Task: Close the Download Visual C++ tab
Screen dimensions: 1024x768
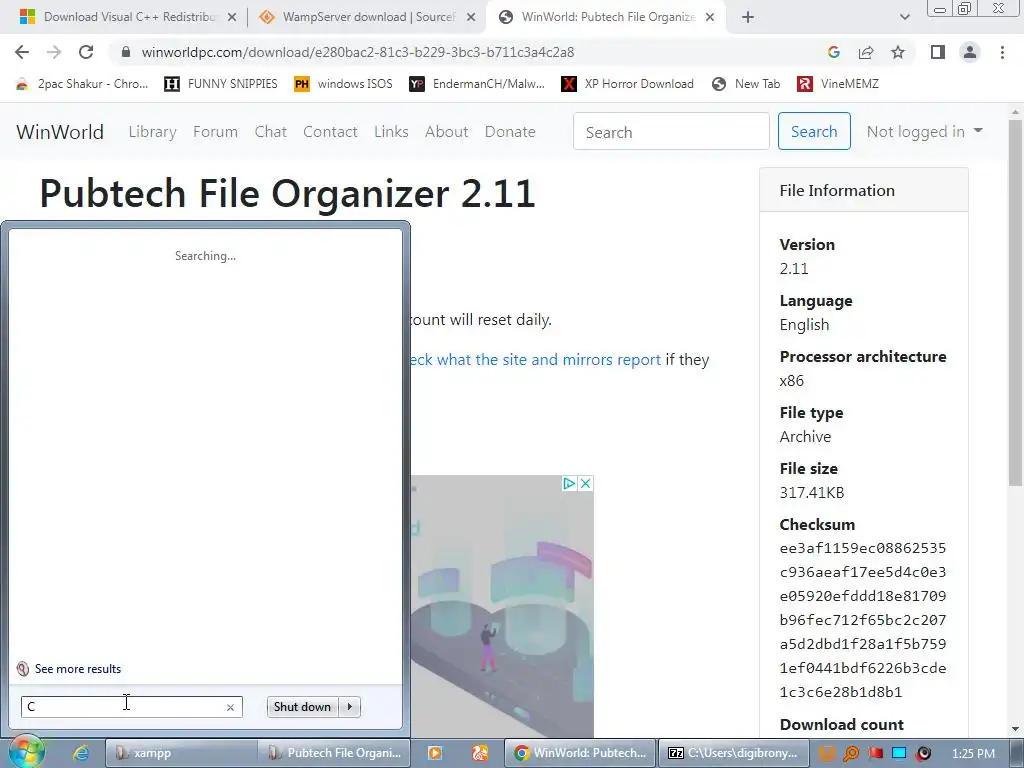Action: point(231,18)
